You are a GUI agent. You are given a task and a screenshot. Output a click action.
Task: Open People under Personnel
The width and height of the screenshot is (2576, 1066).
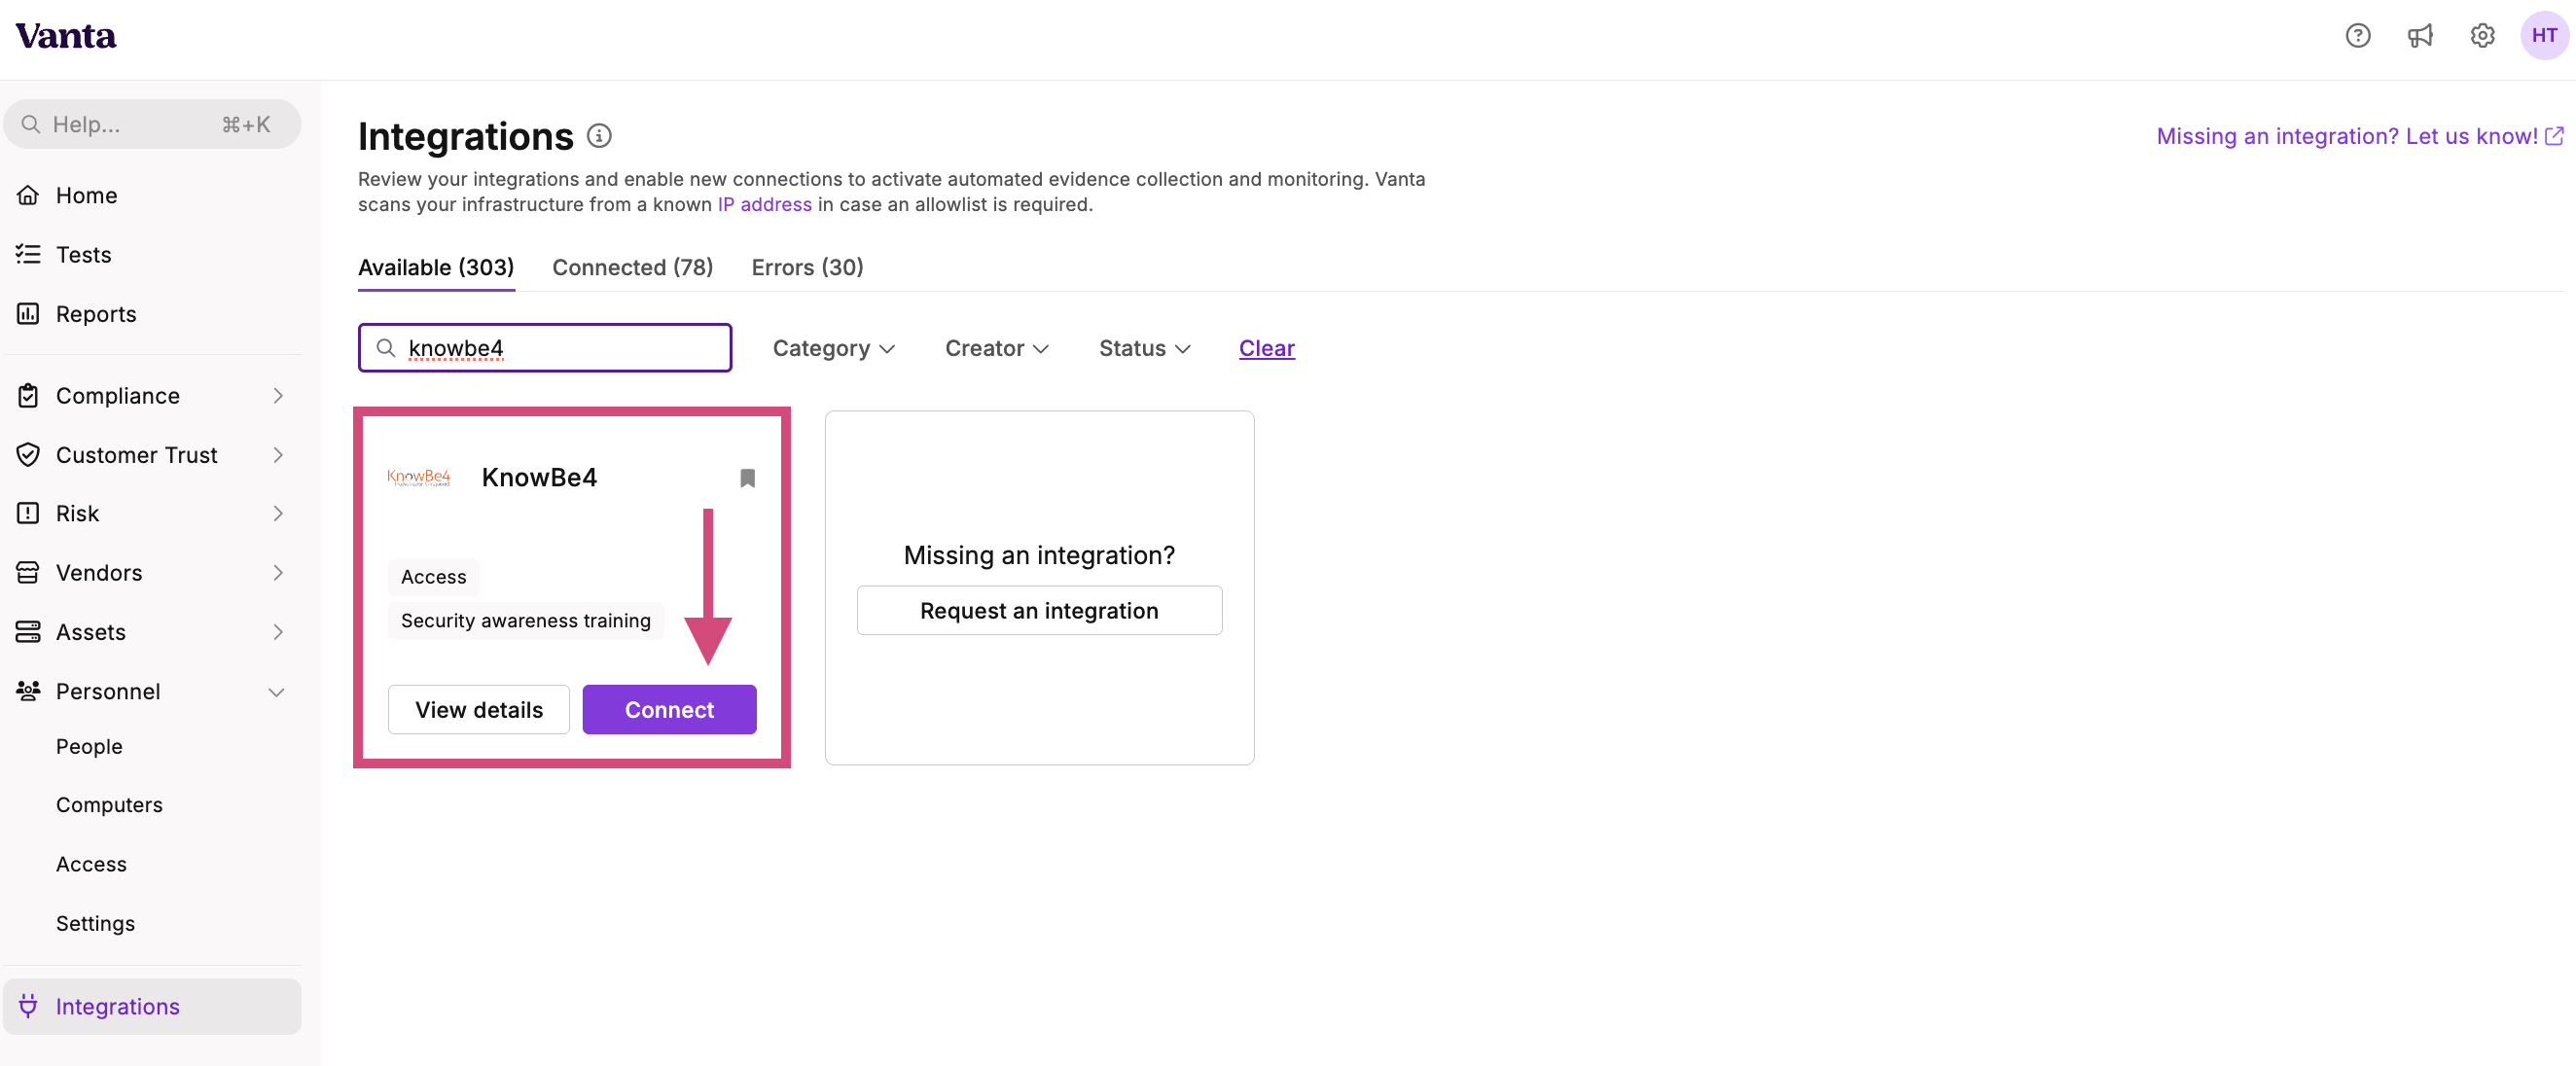89,747
